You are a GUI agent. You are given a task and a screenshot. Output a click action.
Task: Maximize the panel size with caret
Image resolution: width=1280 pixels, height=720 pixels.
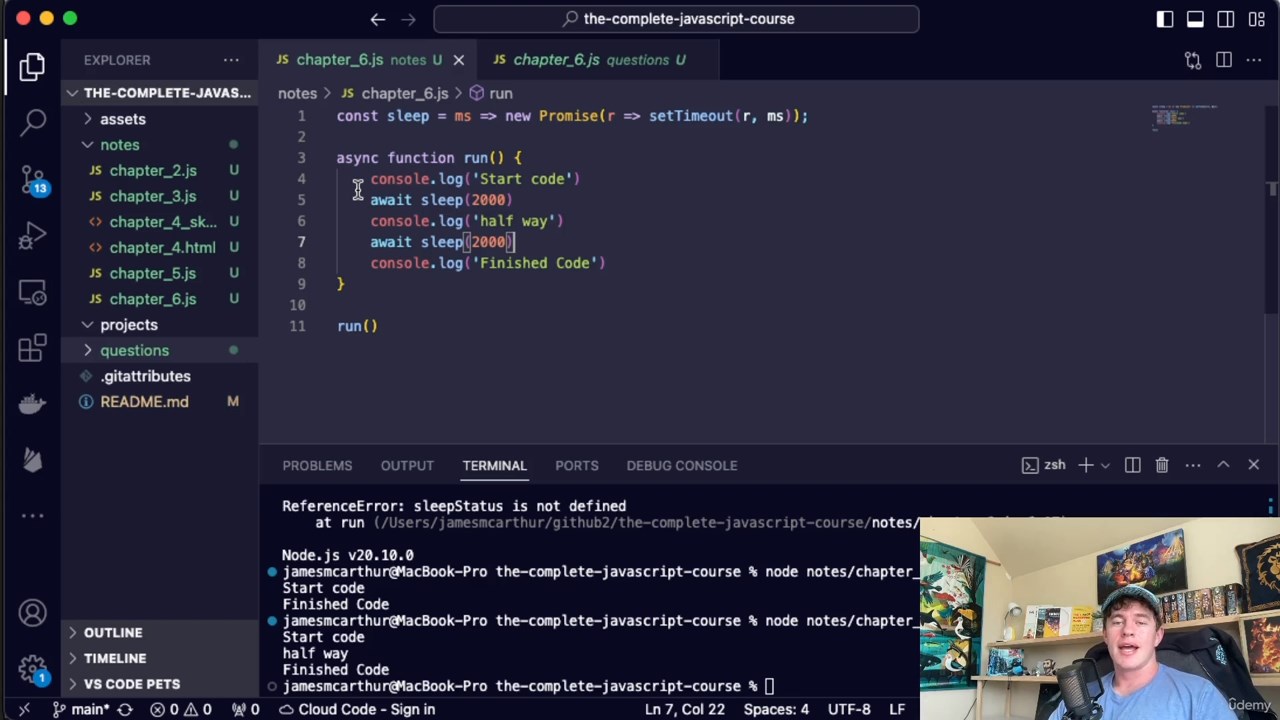click(x=1223, y=465)
